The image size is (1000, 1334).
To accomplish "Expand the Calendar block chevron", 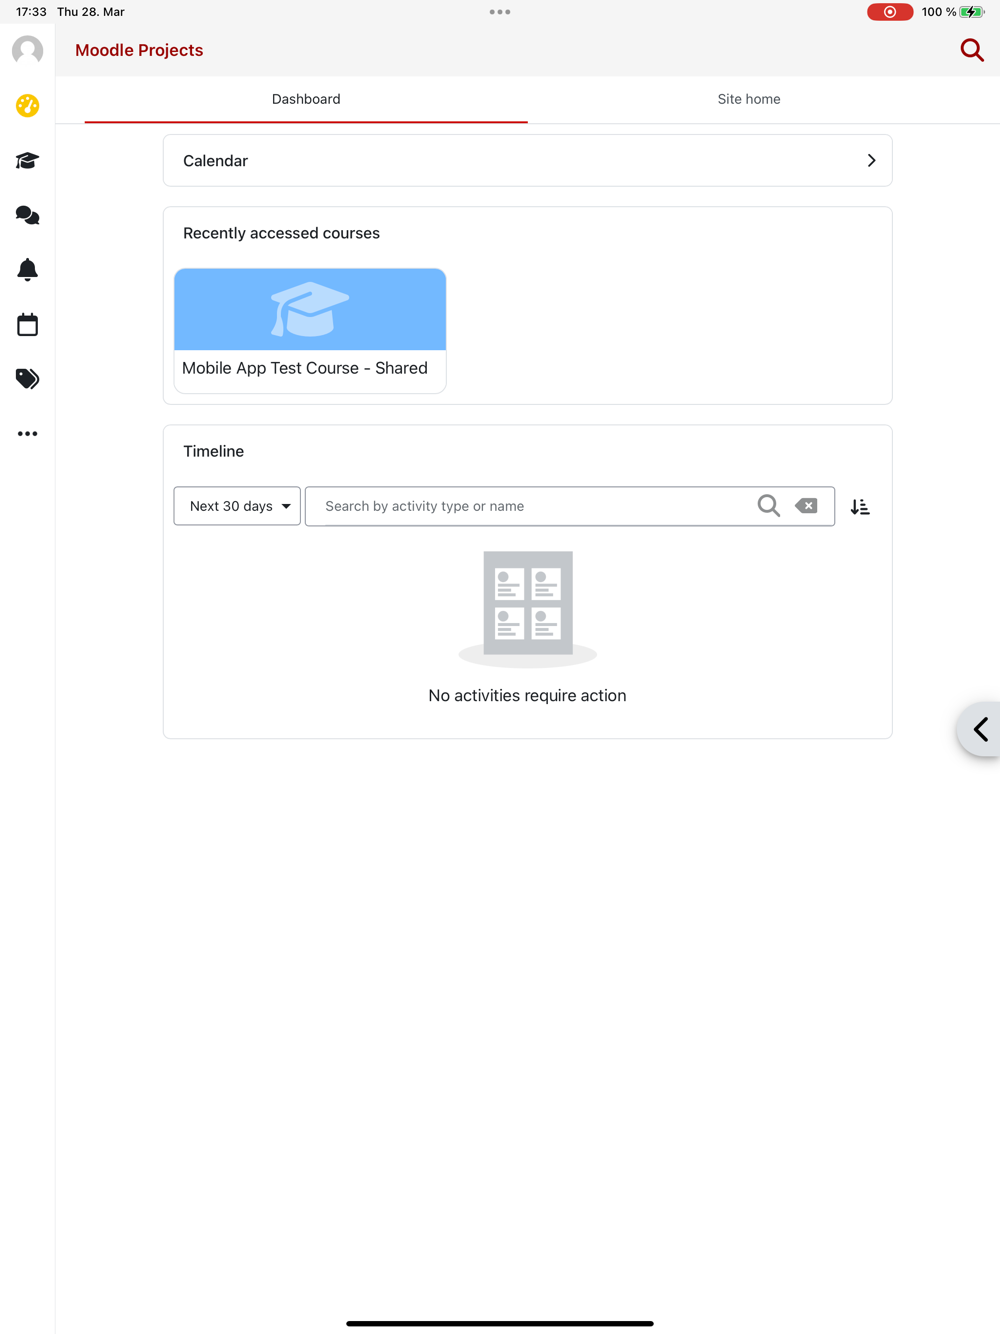I will (871, 161).
